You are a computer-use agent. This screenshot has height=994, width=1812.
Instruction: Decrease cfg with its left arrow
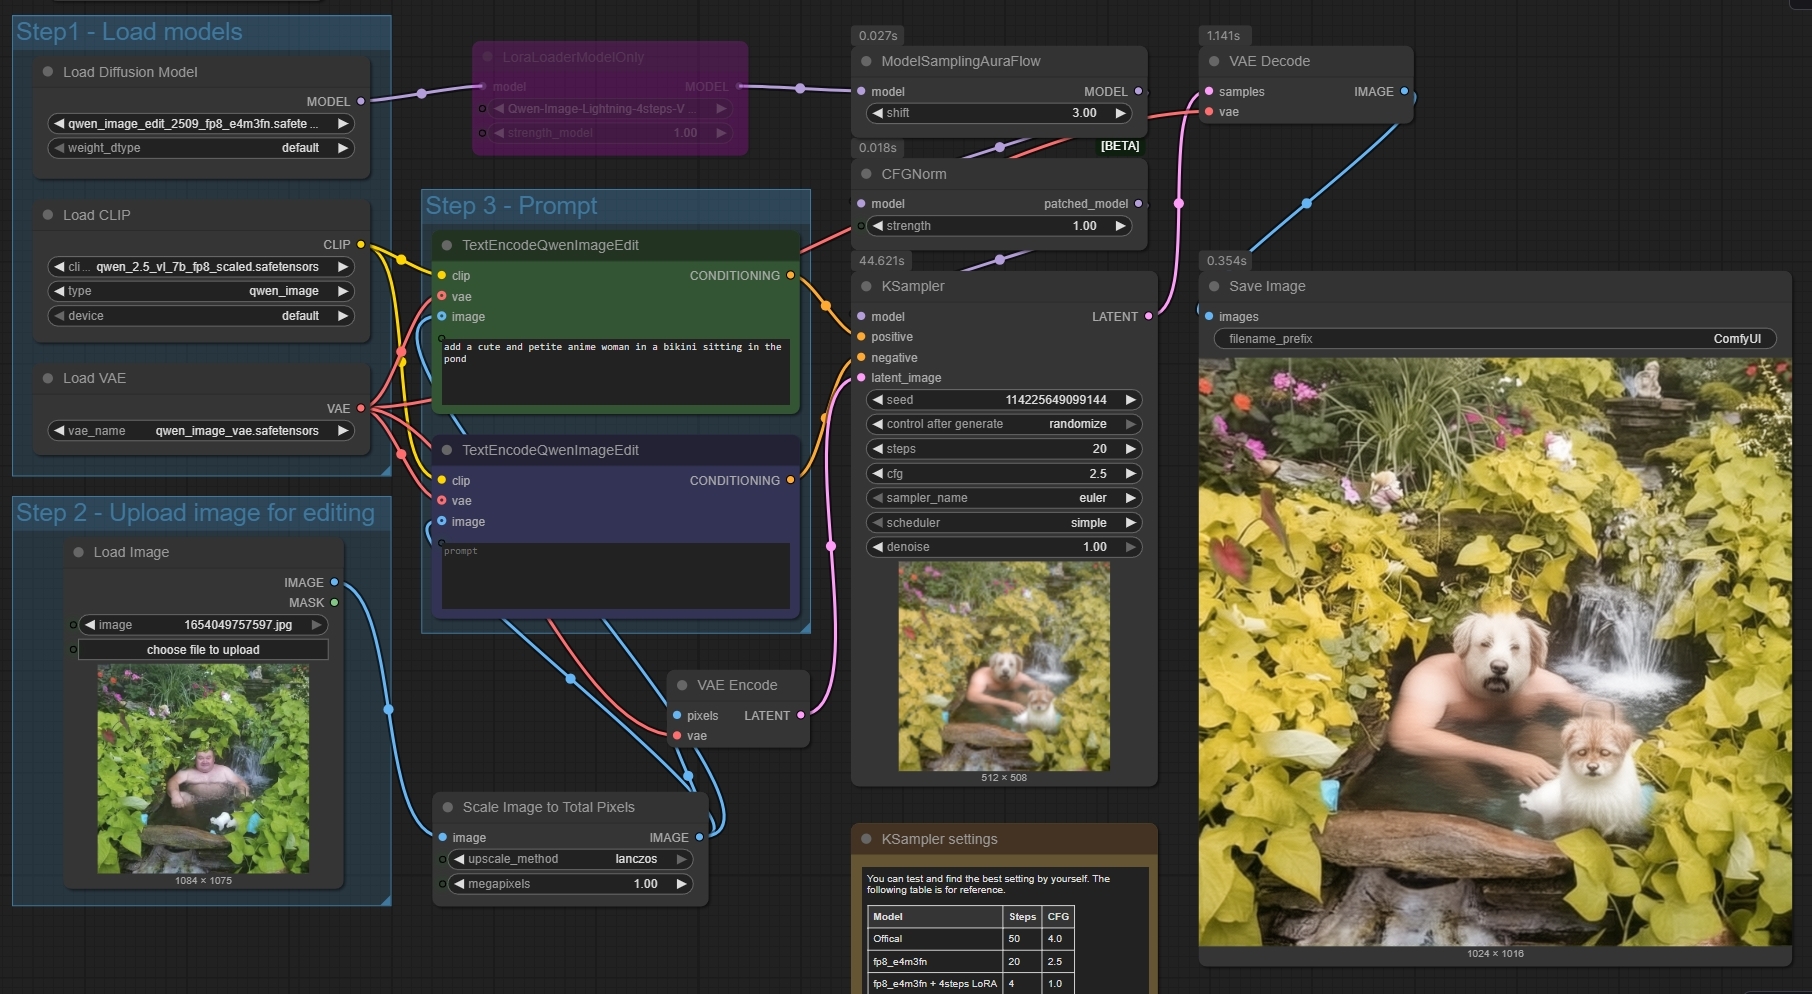[877, 474]
